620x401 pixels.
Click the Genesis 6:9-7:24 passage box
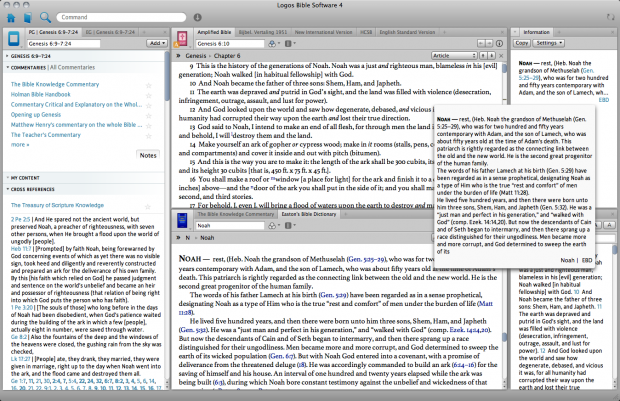(x=63, y=44)
